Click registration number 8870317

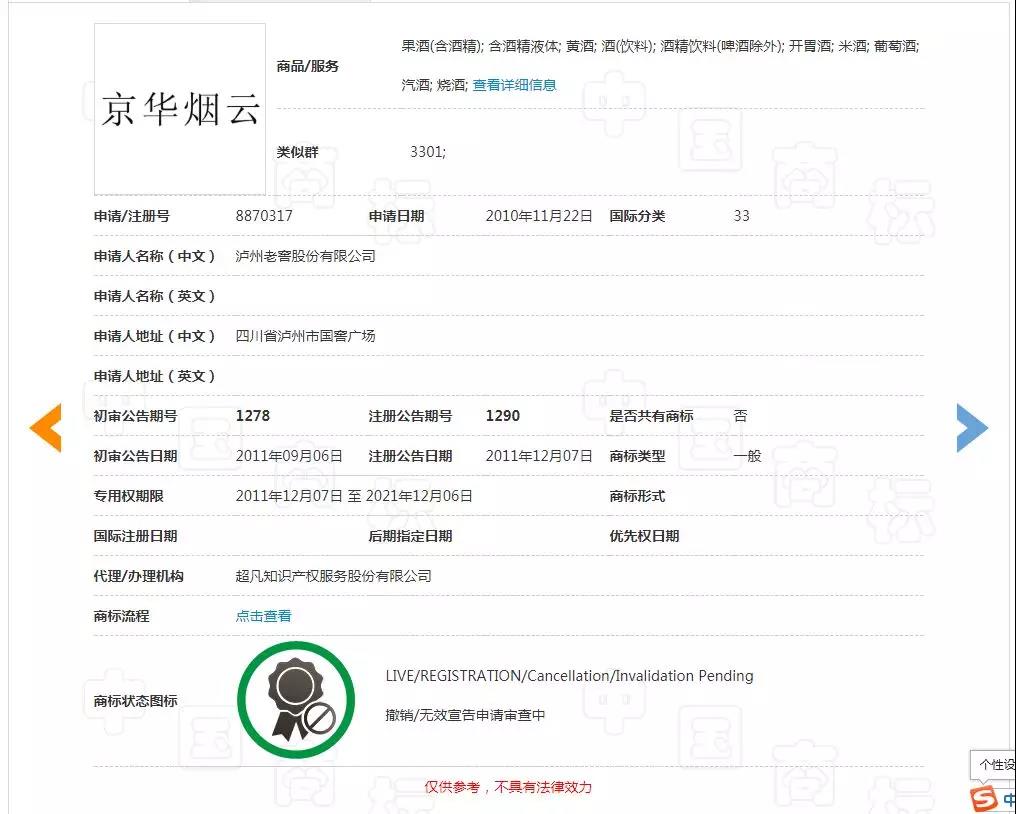264,216
